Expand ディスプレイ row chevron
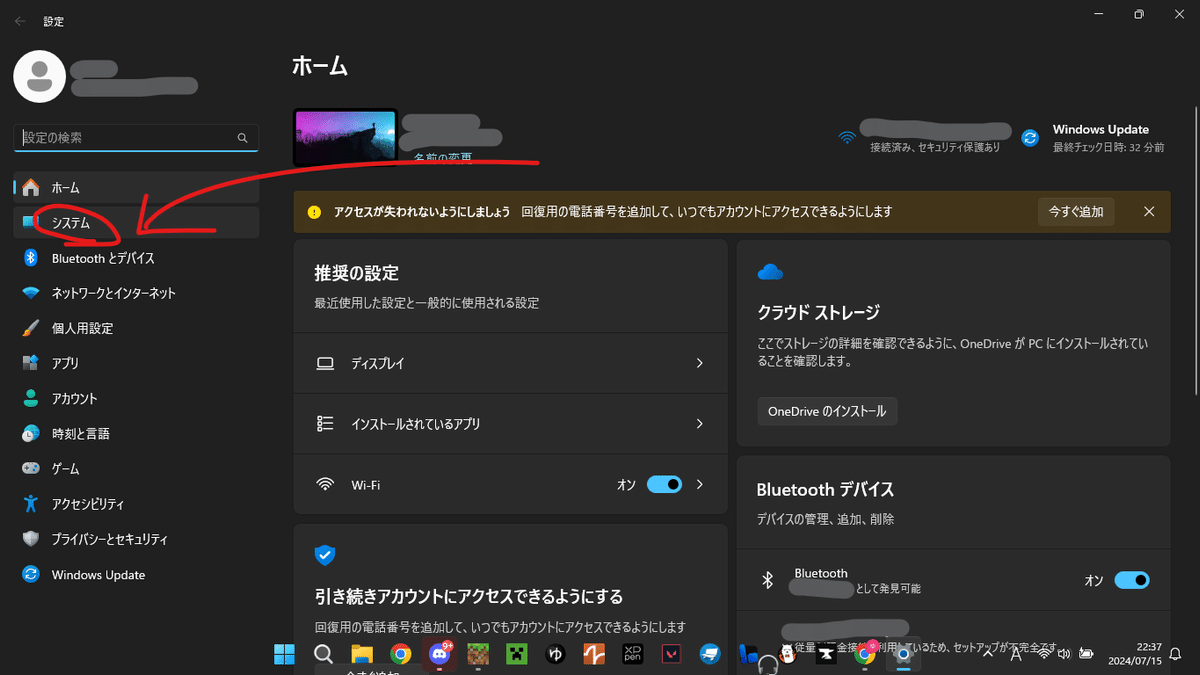The height and width of the screenshot is (675, 1200). [x=700, y=363]
